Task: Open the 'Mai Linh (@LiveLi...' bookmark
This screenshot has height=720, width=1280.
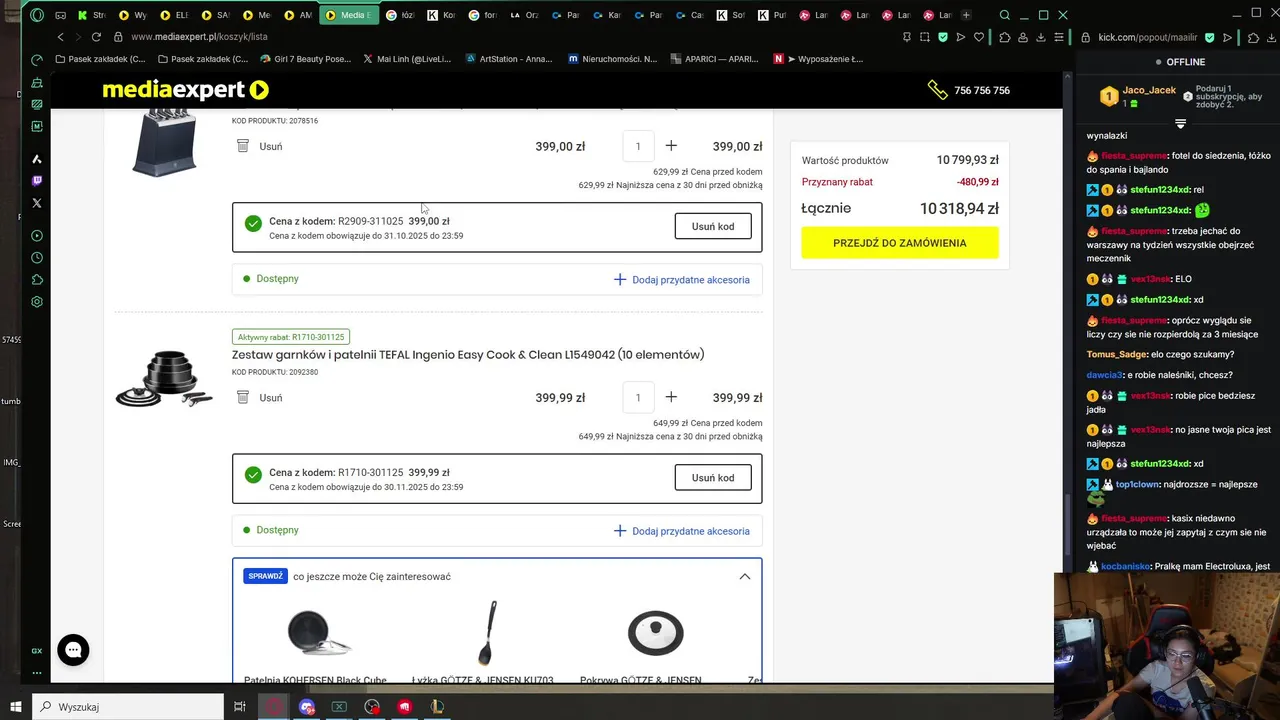Action: (x=407, y=59)
